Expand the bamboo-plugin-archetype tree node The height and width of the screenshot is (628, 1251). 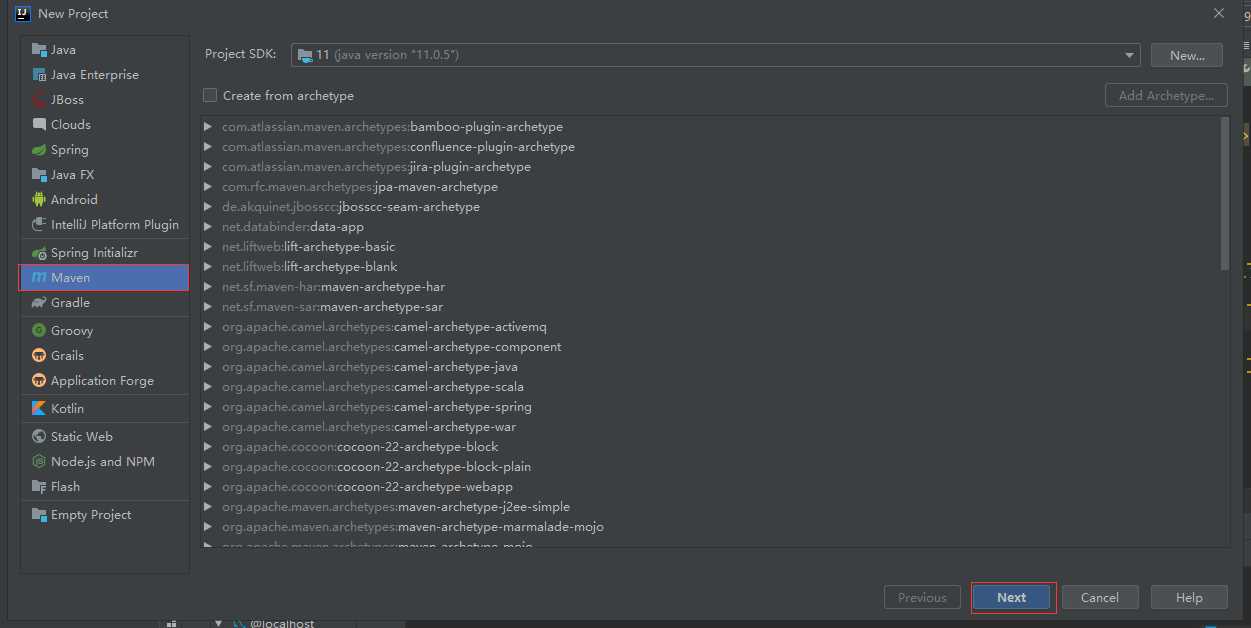coord(208,127)
